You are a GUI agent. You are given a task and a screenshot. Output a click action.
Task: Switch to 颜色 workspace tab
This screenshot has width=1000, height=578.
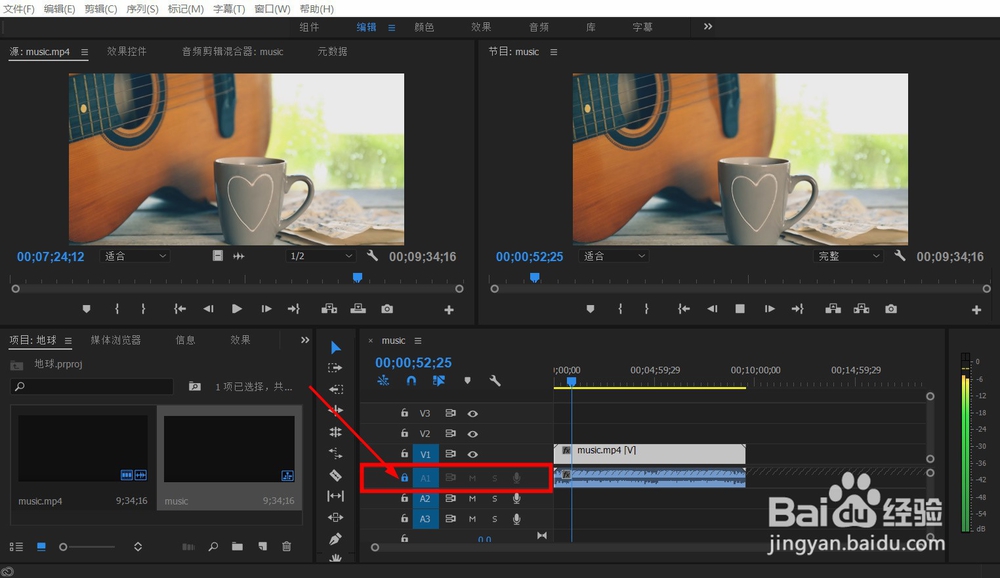tap(424, 27)
